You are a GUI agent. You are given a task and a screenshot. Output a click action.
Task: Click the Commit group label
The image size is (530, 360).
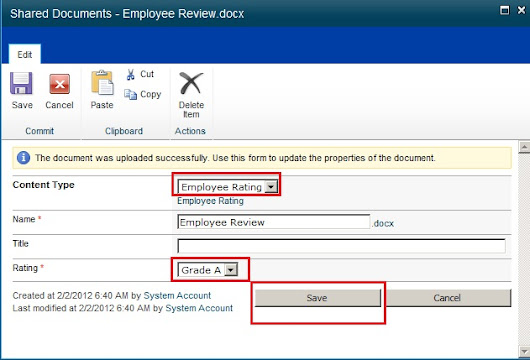click(40, 131)
